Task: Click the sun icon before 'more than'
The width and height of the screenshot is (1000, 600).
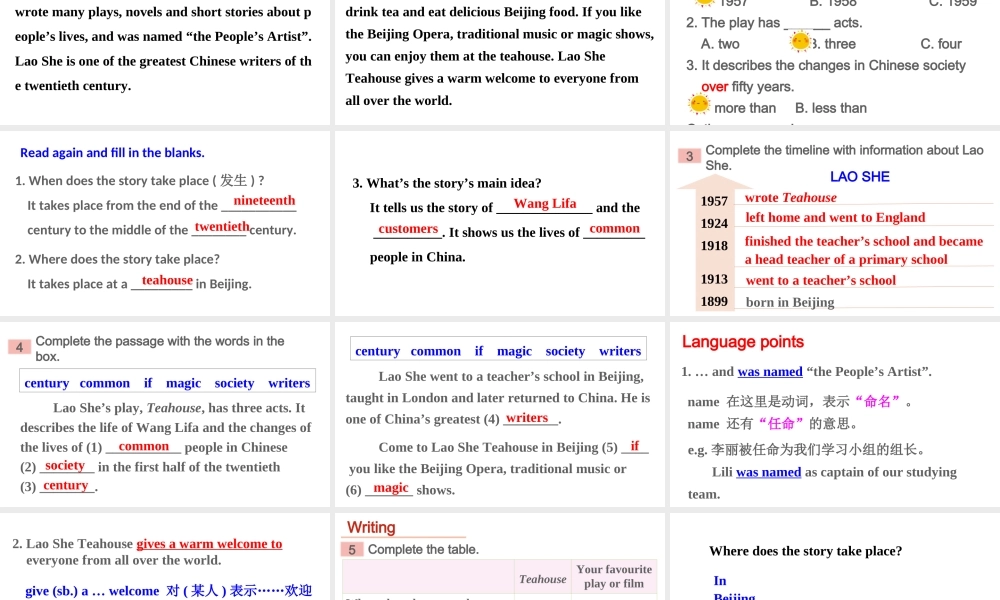Action: pos(699,105)
